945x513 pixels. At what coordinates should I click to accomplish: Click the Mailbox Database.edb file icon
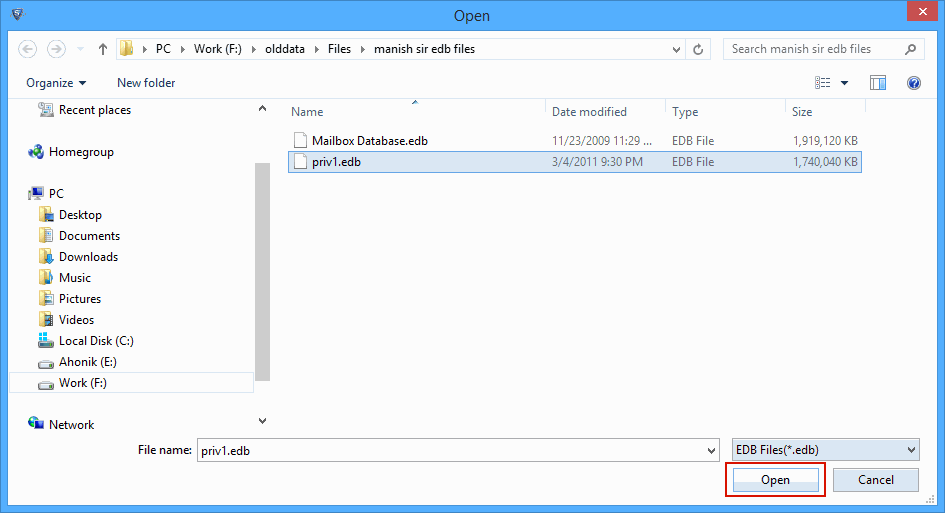[x=300, y=141]
